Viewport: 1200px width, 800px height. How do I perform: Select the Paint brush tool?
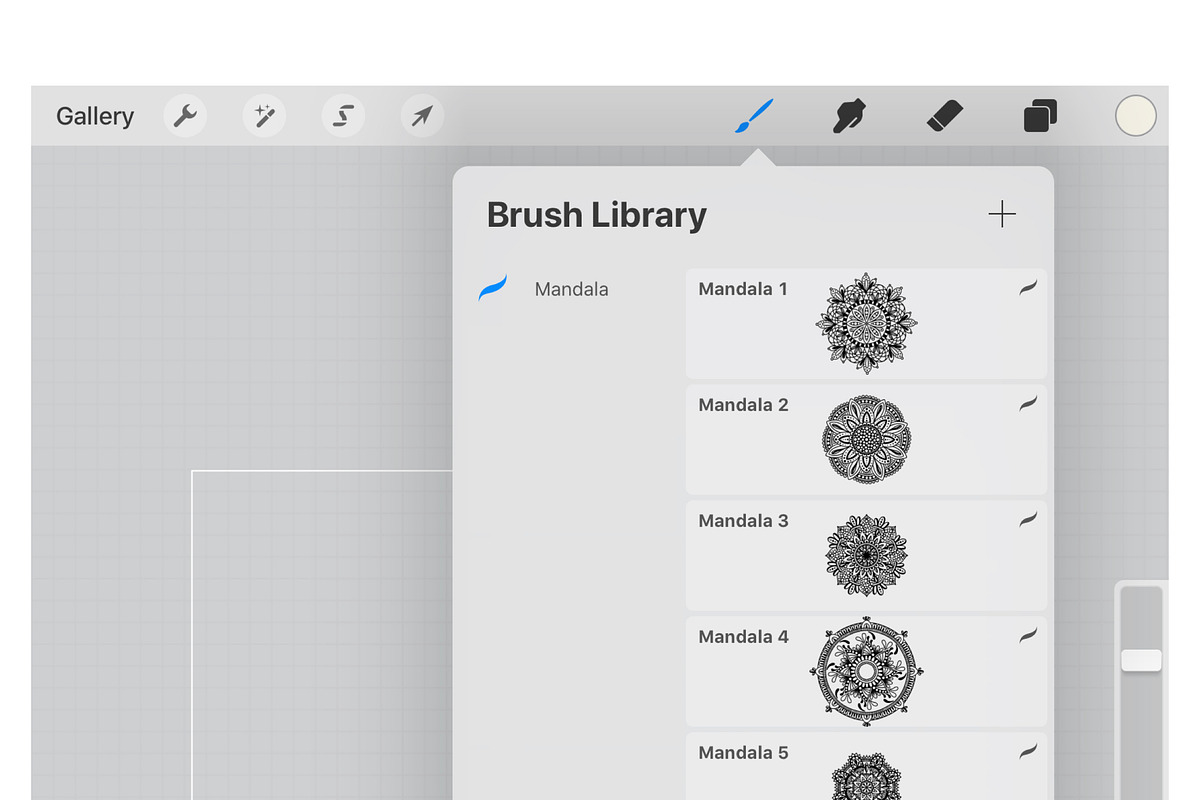[x=755, y=116]
